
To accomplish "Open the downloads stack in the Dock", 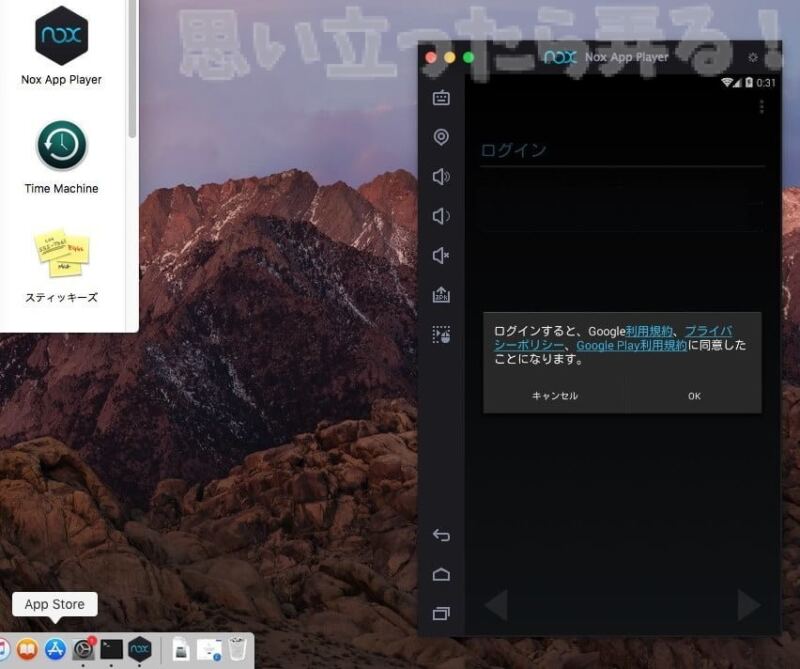I will 209,650.
